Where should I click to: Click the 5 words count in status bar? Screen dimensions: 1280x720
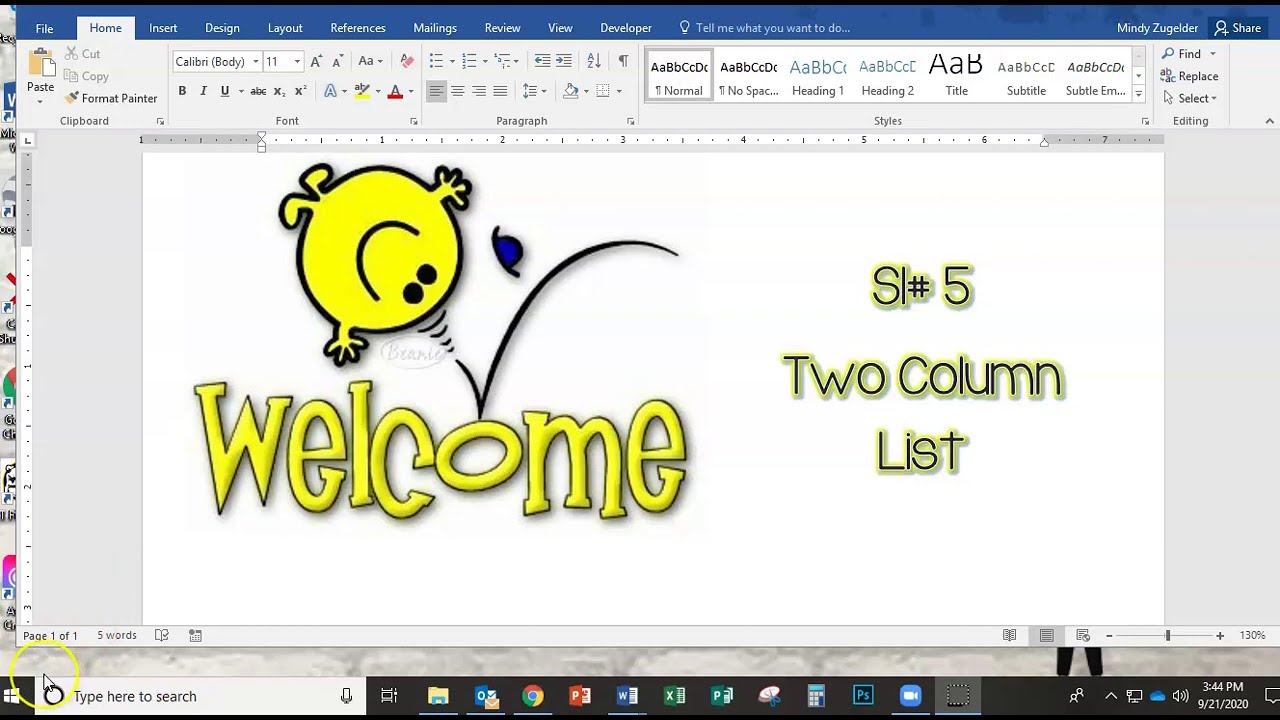point(116,636)
